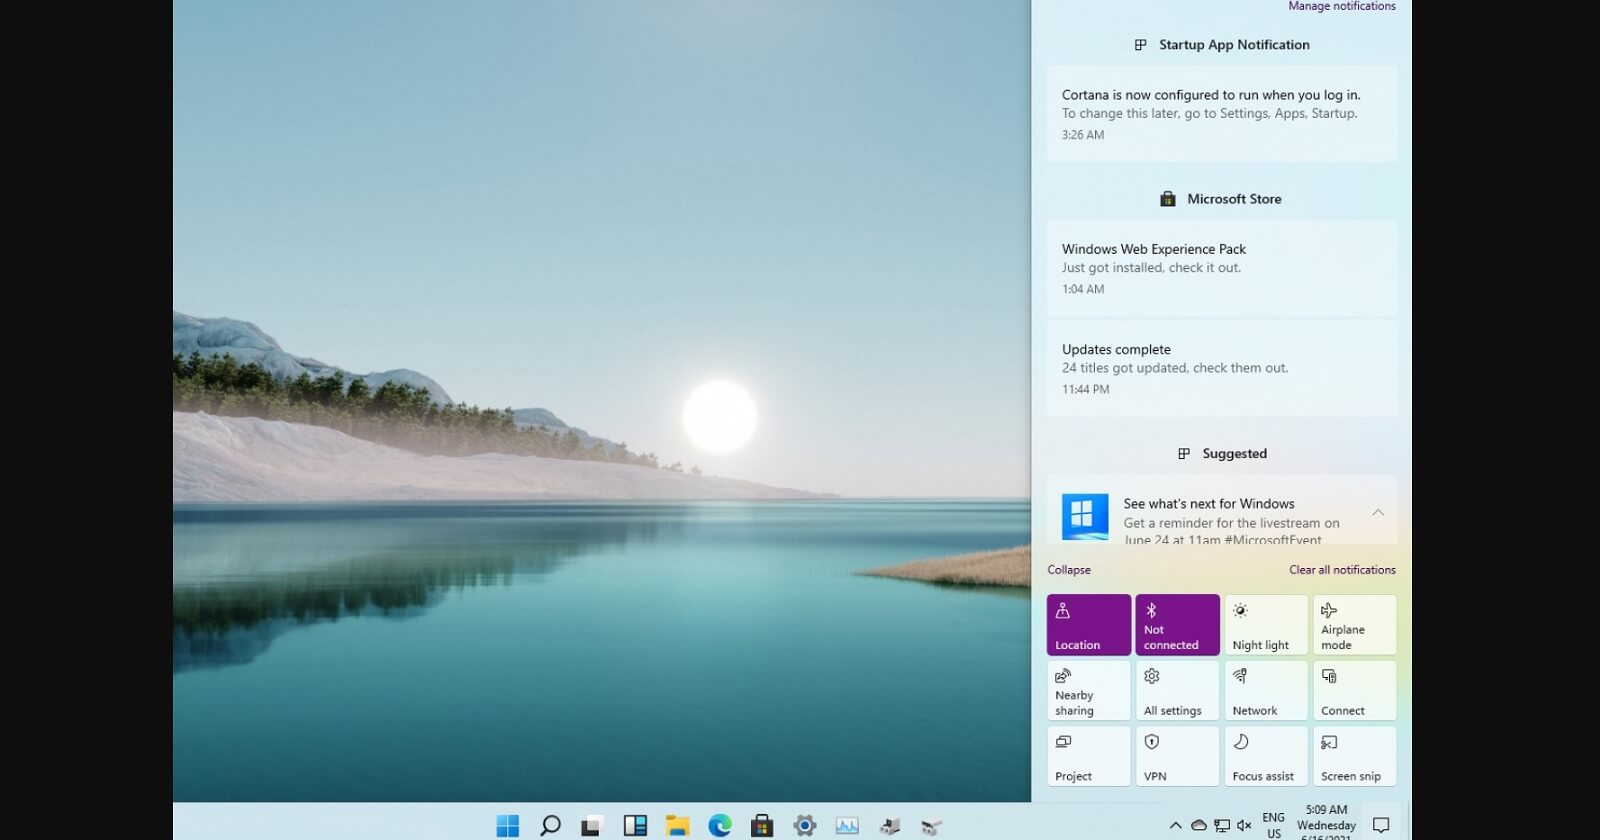Open Microsoft Store taskbar icon
1600x840 pixels.
(762, 826)
